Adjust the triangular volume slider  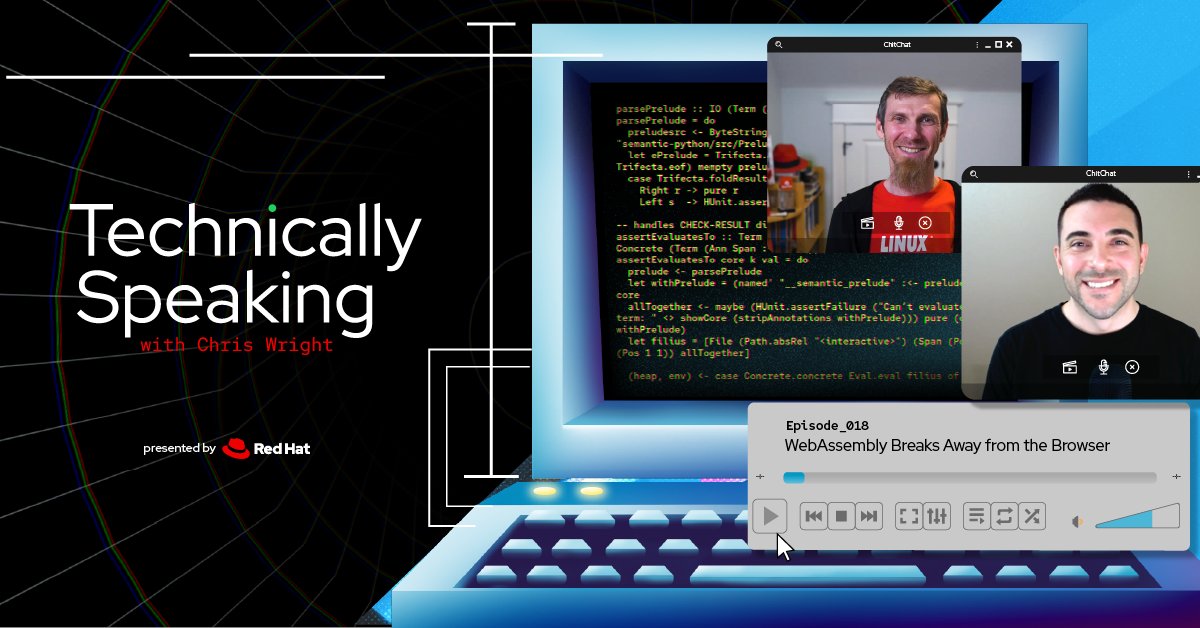point(1137,516)
